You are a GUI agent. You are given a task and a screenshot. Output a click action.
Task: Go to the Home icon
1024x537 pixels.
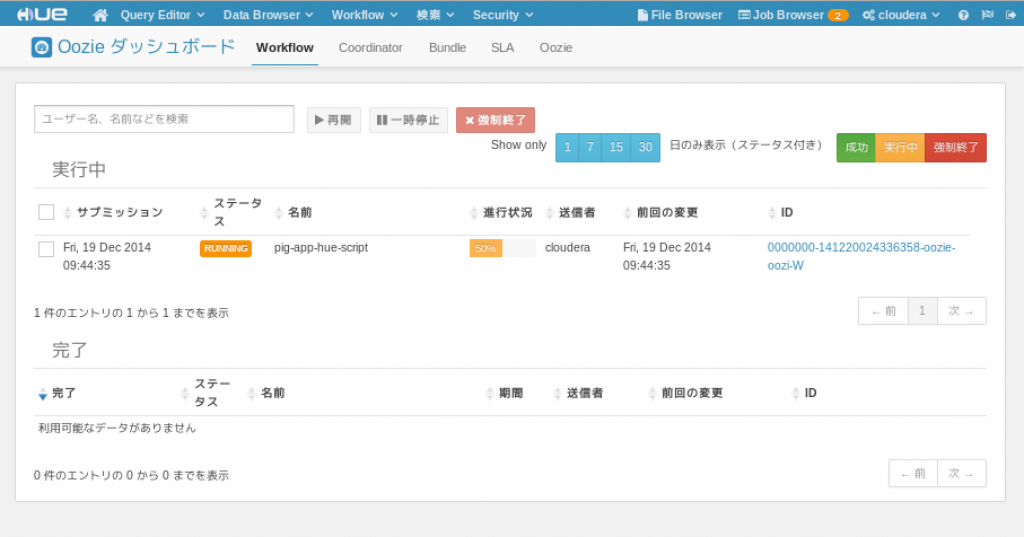[x=100, y=14]
